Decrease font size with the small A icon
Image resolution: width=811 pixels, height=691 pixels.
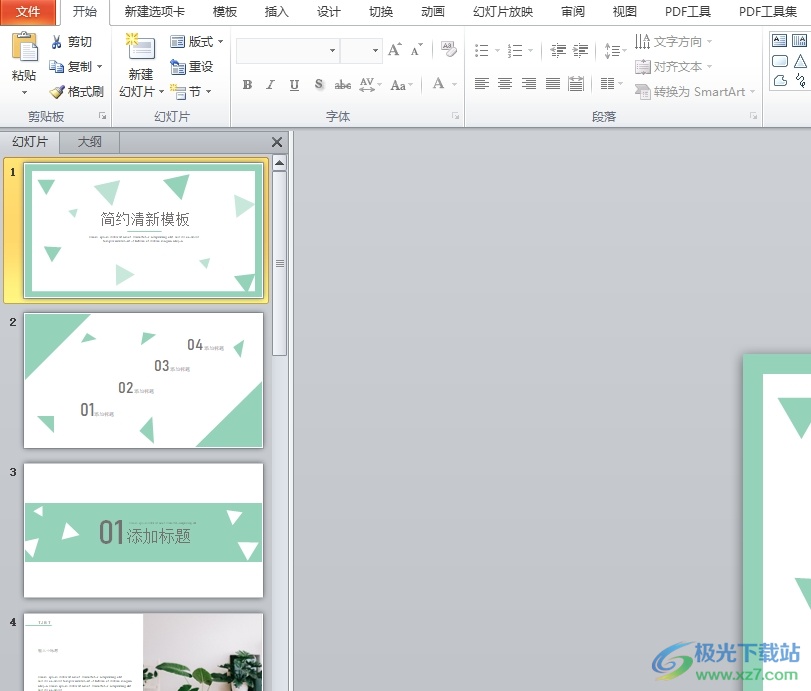pos(416,50)
